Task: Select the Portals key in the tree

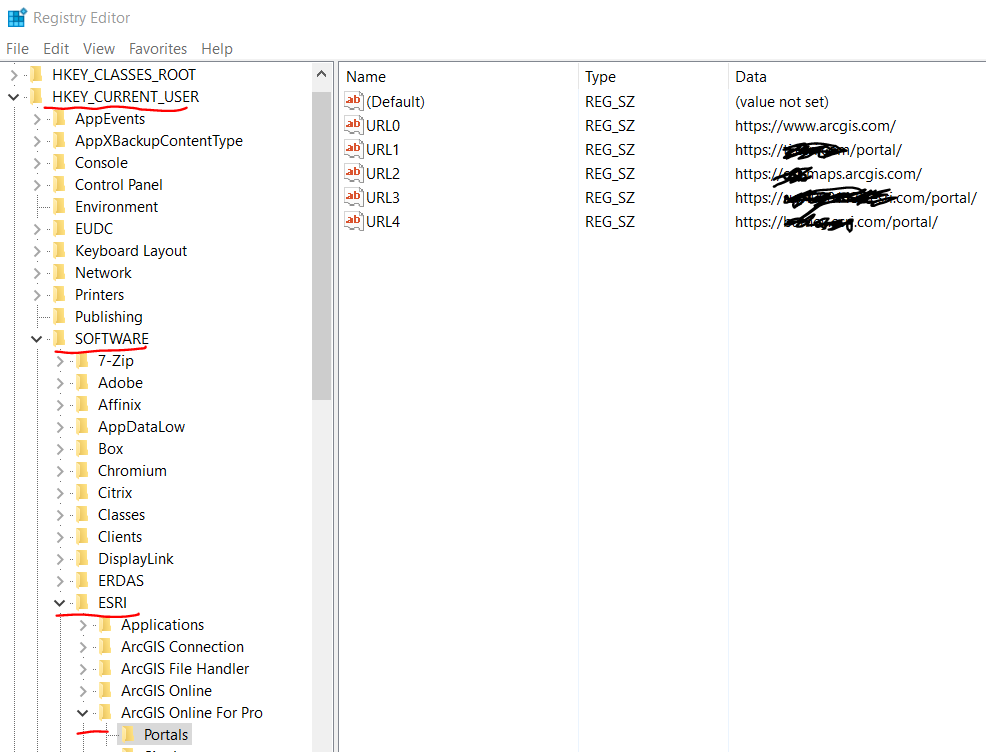Action: (x=166, y=735)
